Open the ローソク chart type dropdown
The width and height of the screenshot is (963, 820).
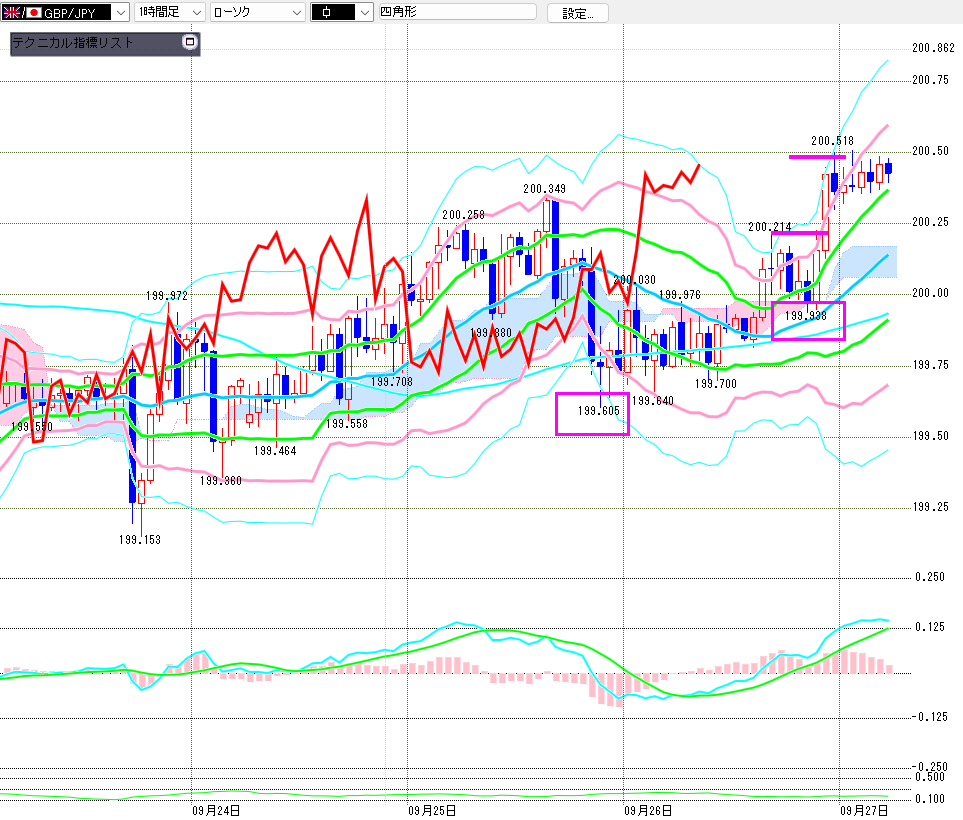pyautogui.click(x=296, y=13)
